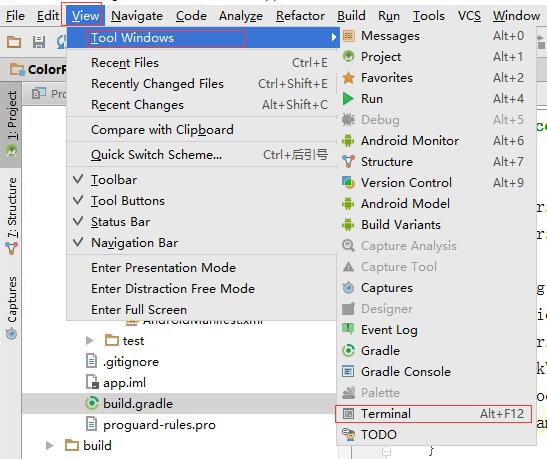This screenshot has width=547, height=459.
Task: Choose Enter Full Screen
Action: coord(202,309)
